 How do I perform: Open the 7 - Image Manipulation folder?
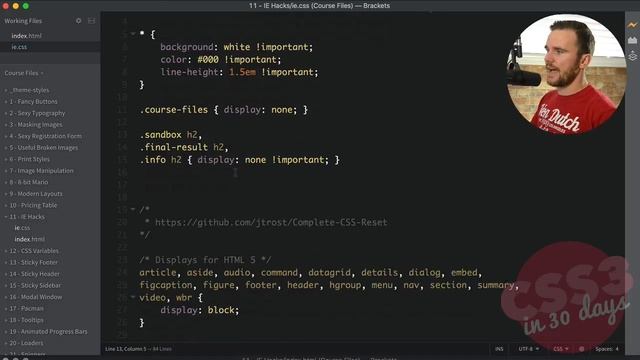pyautogui.click(x=41, y=171)
